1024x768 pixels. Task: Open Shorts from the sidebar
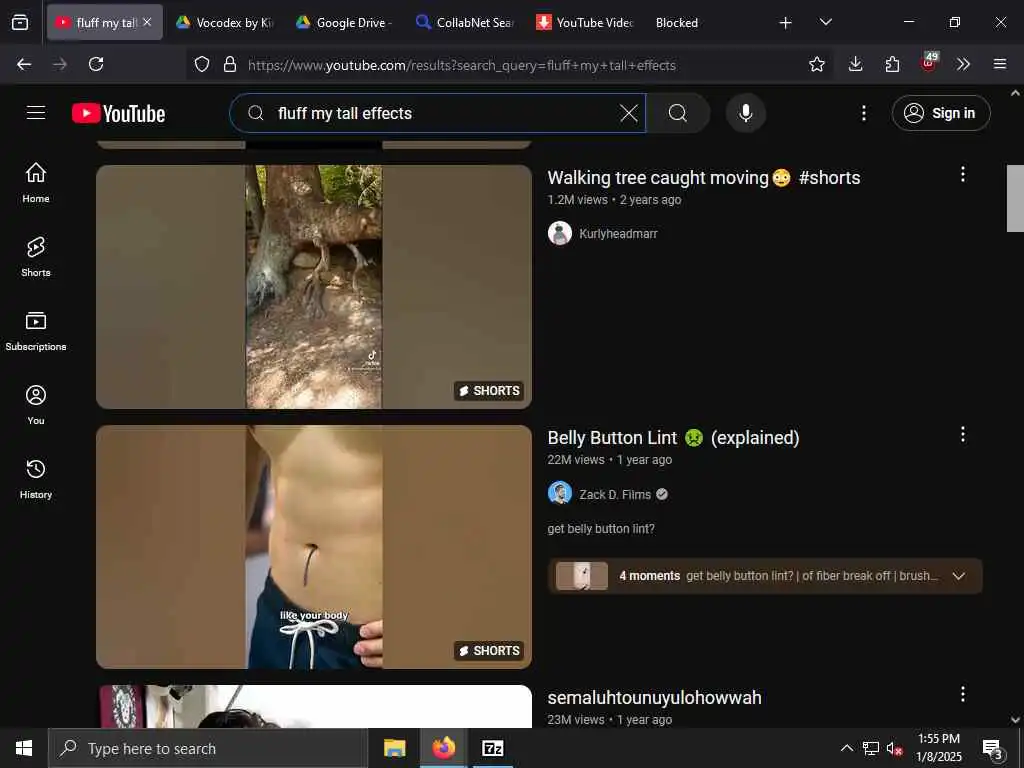coord(36,257)
